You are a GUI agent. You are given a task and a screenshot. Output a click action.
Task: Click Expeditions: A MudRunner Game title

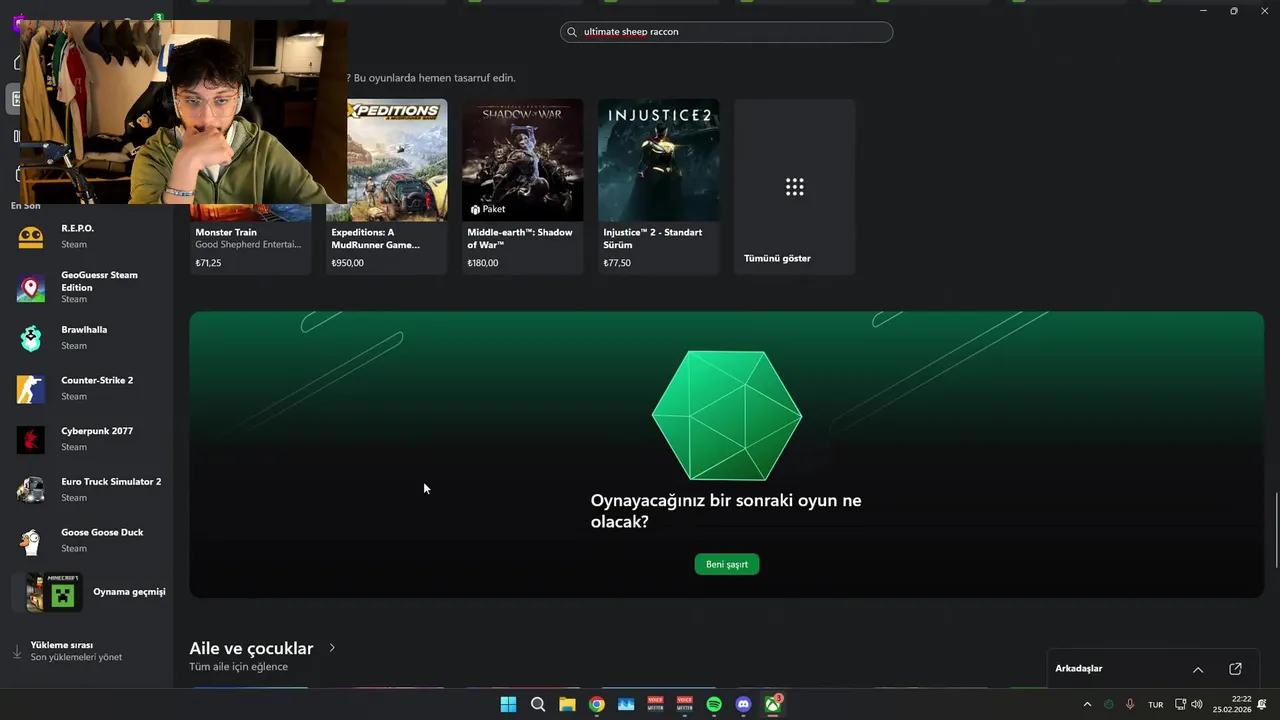tap(375, 238)
